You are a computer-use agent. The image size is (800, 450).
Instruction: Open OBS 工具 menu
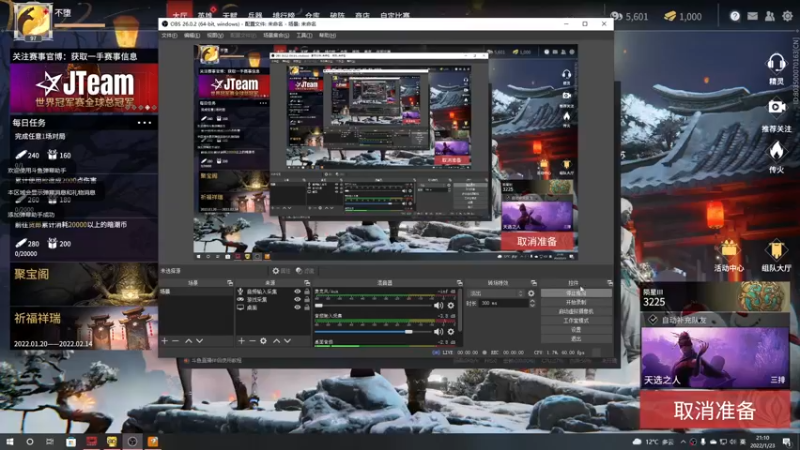(304, 36)
